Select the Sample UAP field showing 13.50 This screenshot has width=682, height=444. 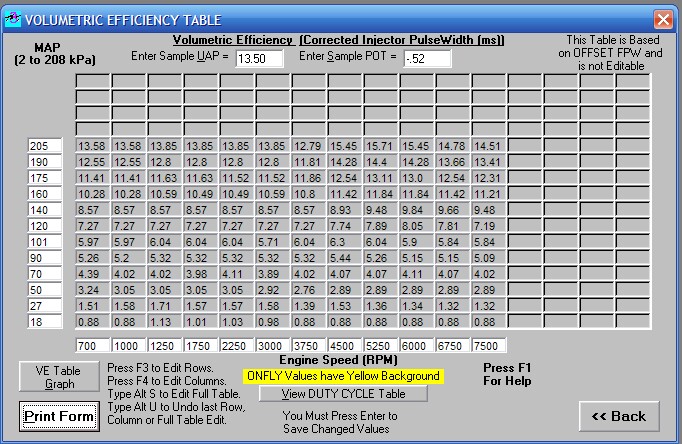(x=260, y=58)
